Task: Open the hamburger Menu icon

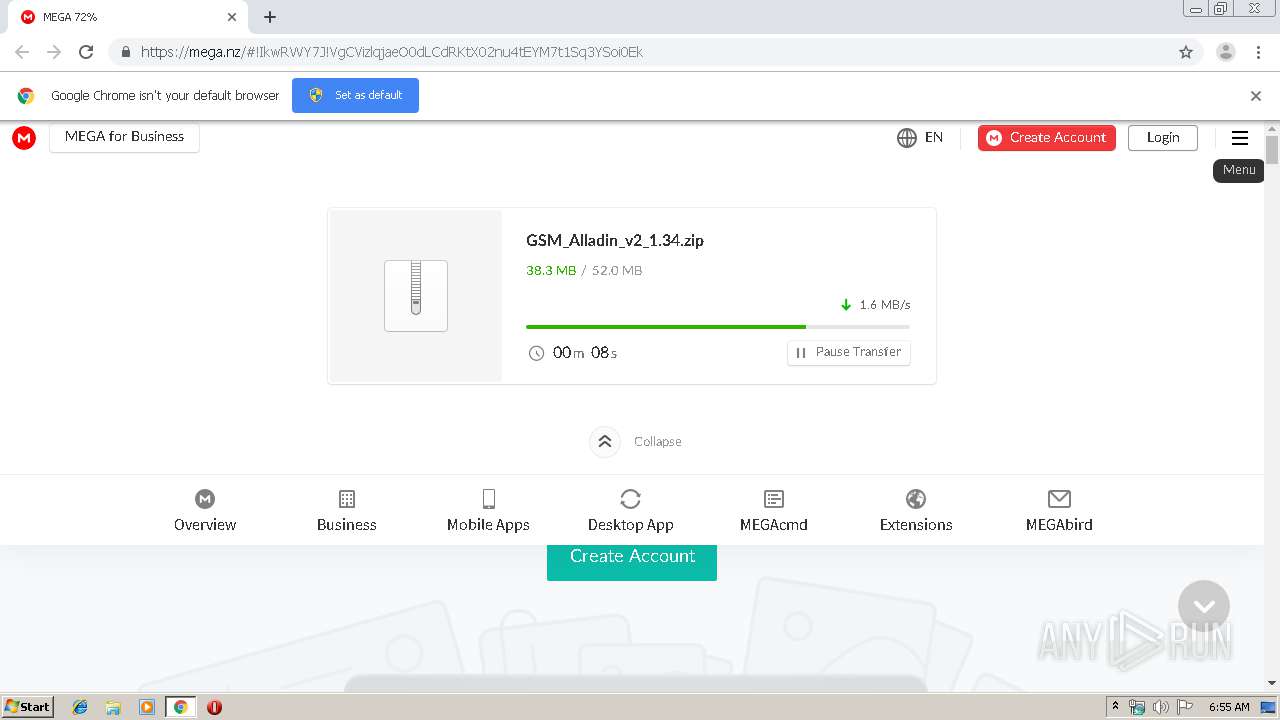Action: click(x=1240, y=138)
